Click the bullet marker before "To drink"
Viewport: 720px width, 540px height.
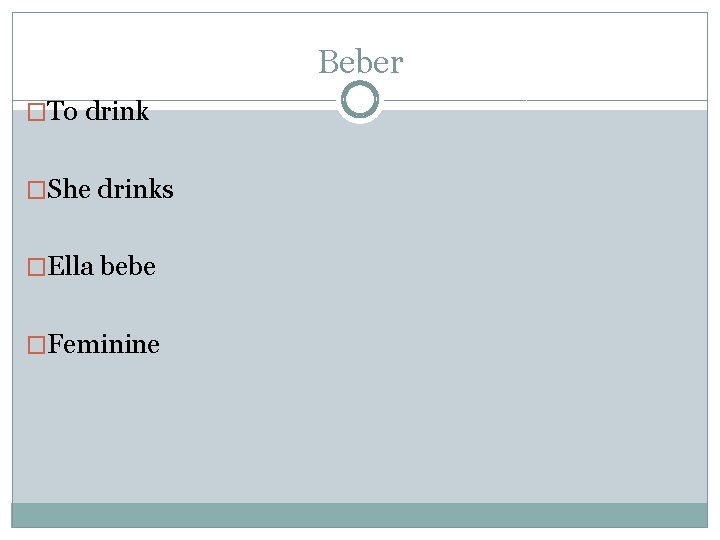tap(38, 112)
